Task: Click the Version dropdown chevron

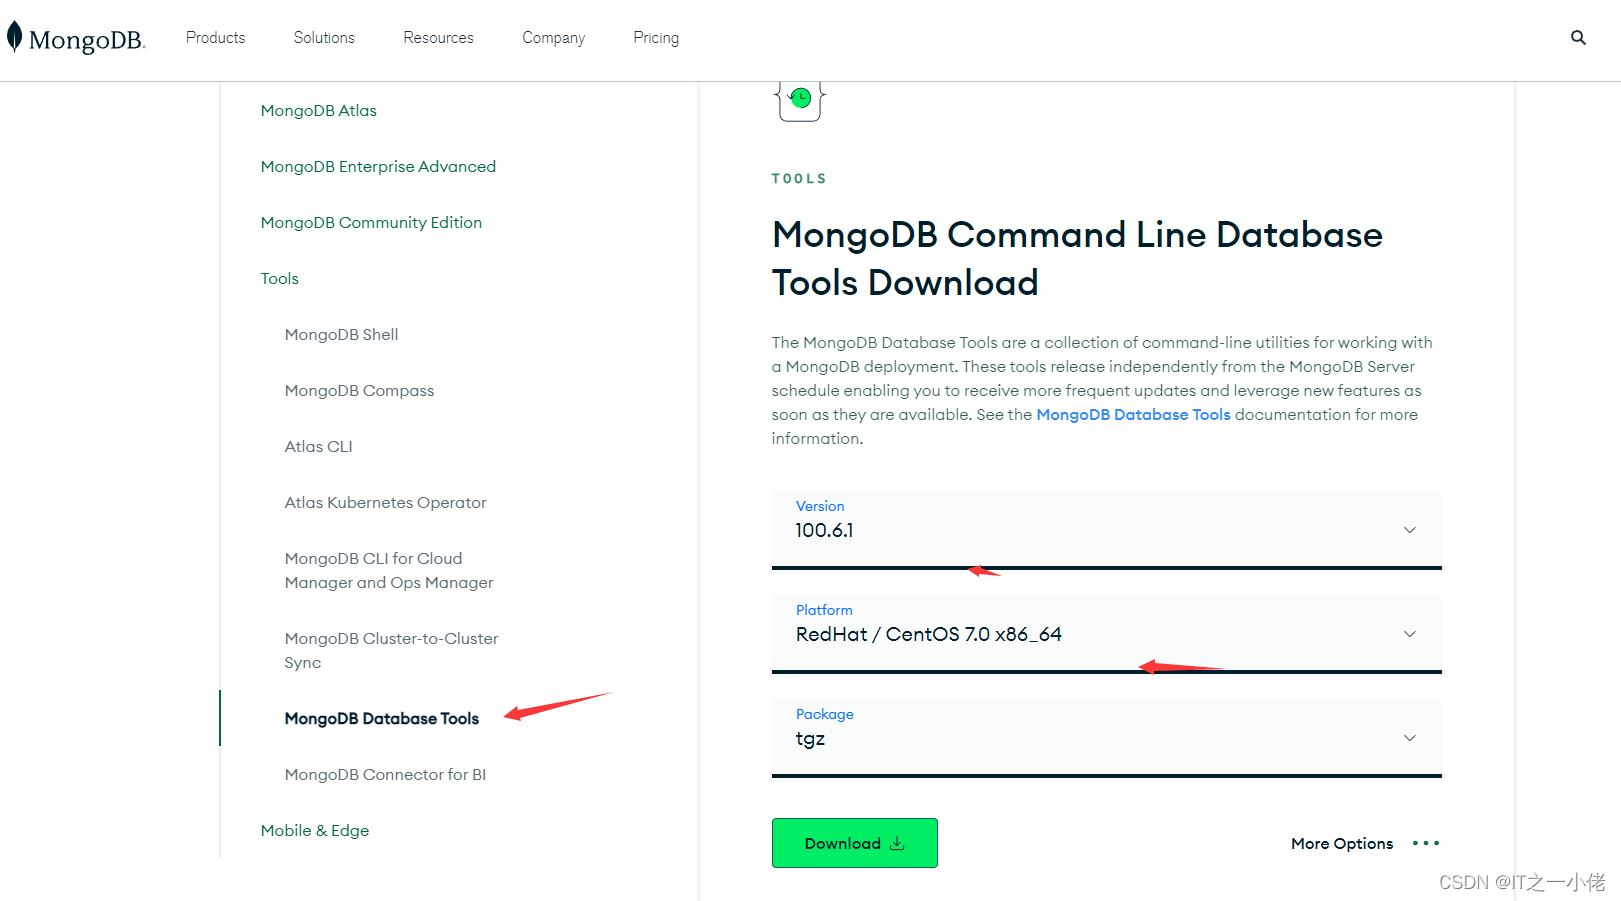Action: (1409, 530)
